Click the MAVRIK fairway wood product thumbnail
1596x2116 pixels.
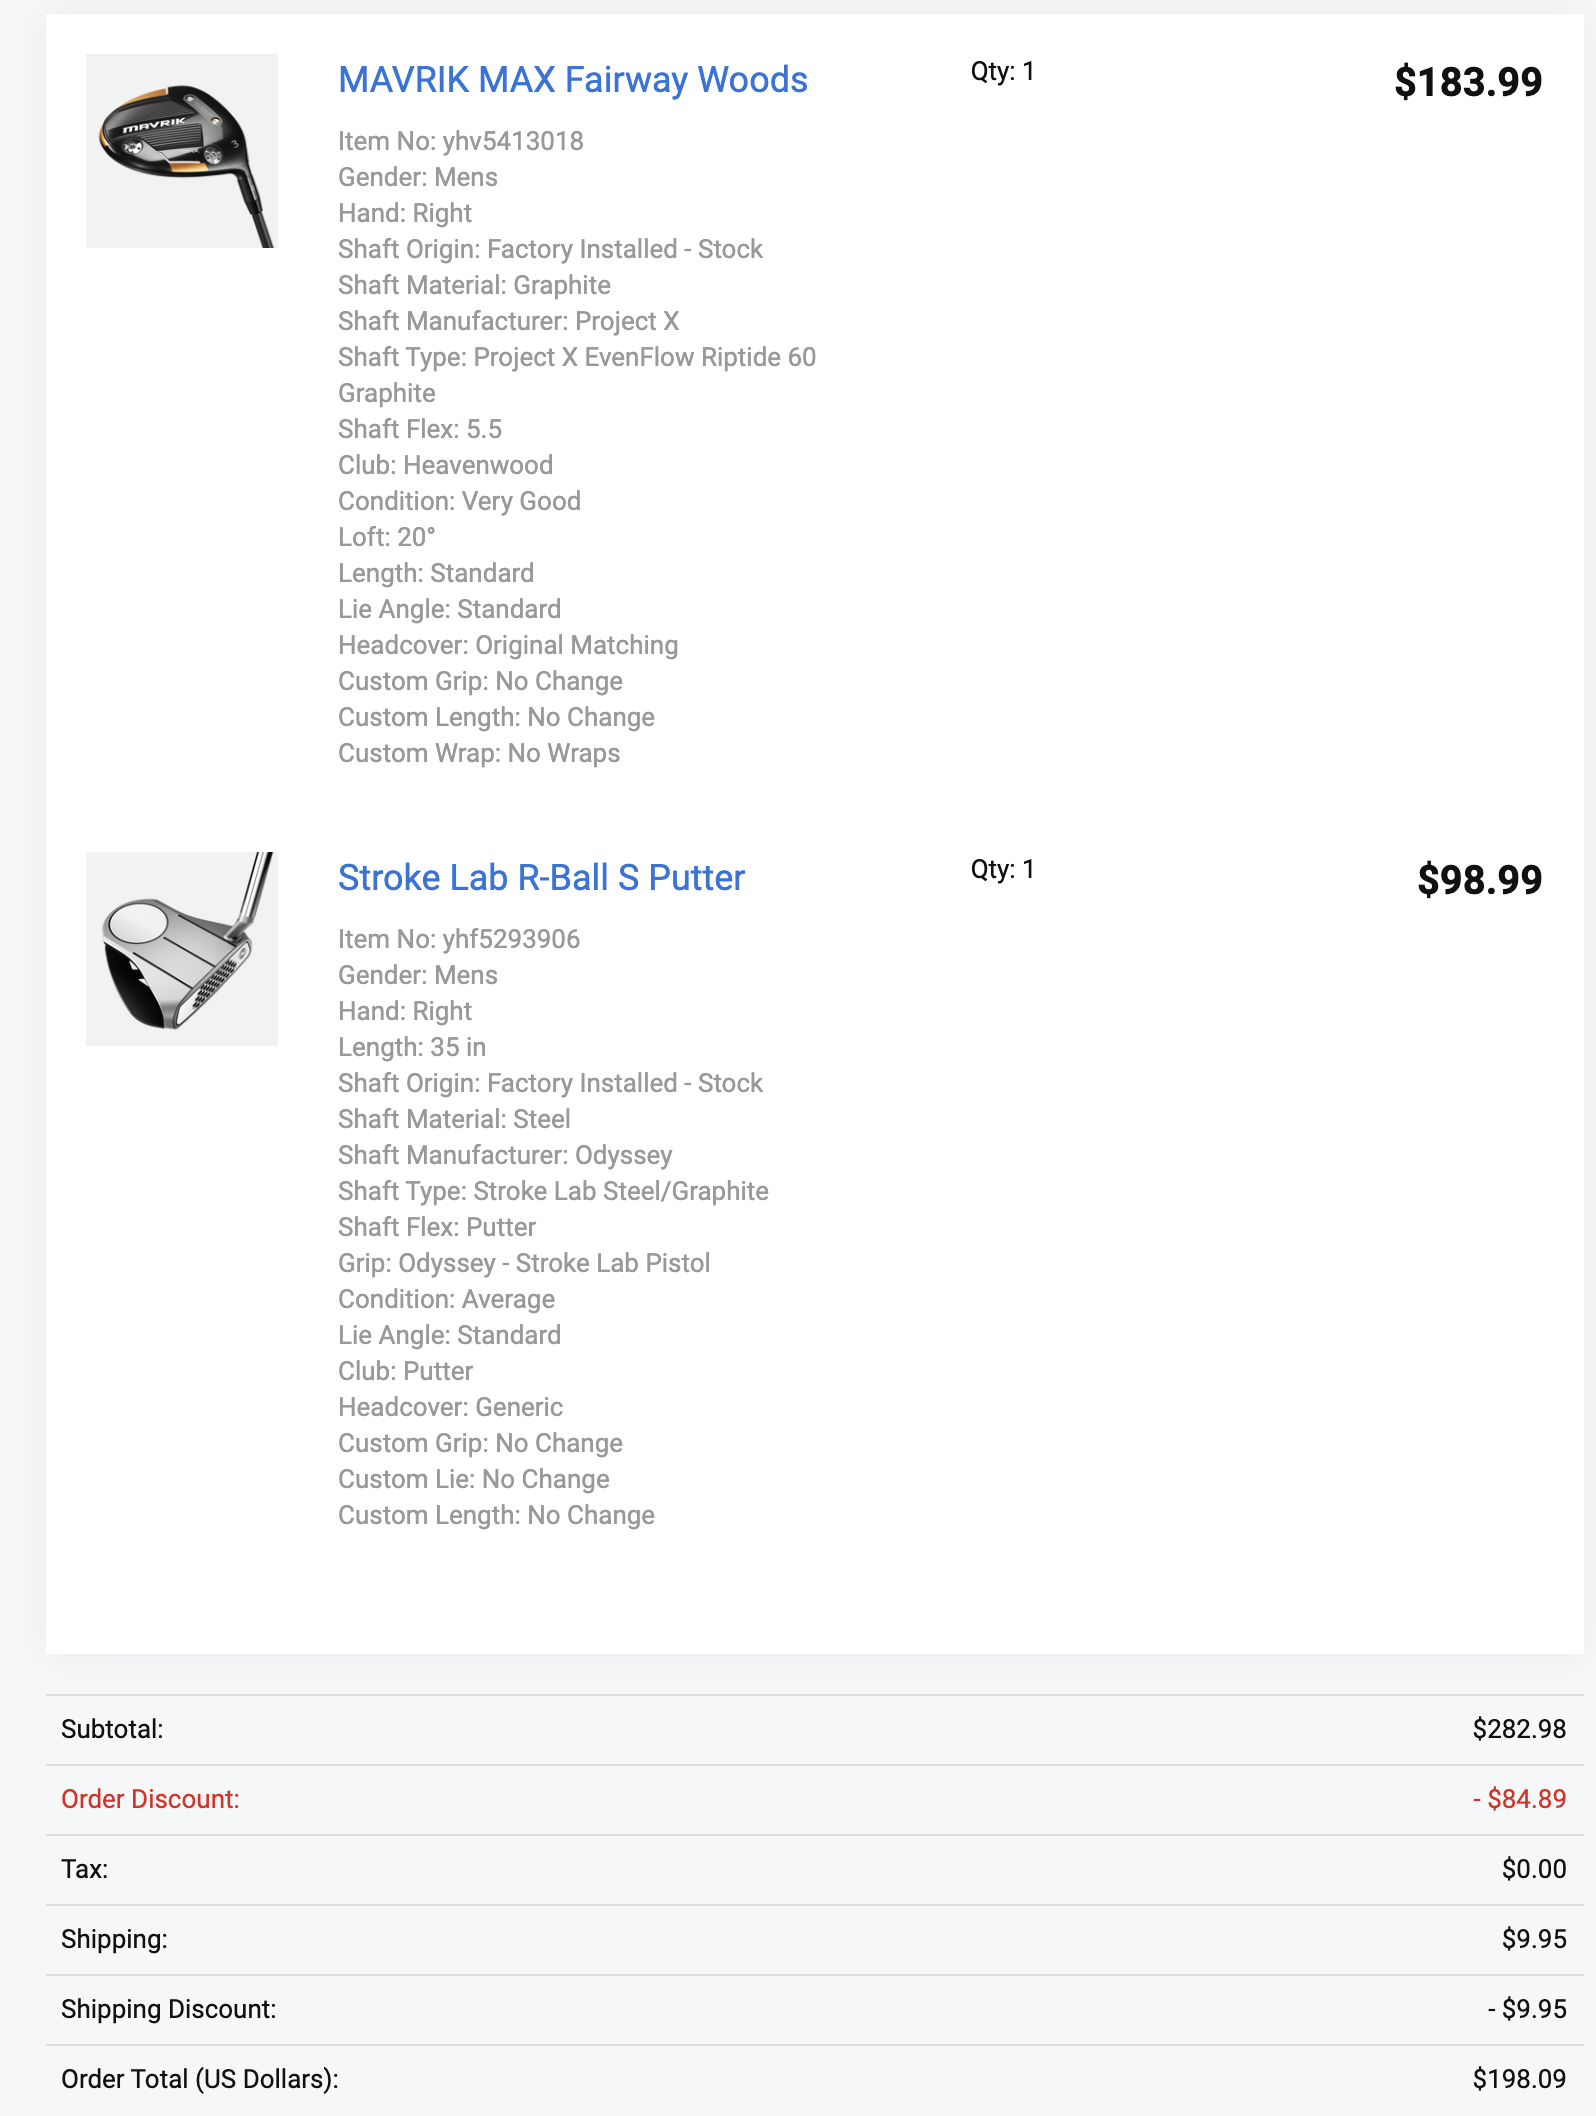[182, 151]
